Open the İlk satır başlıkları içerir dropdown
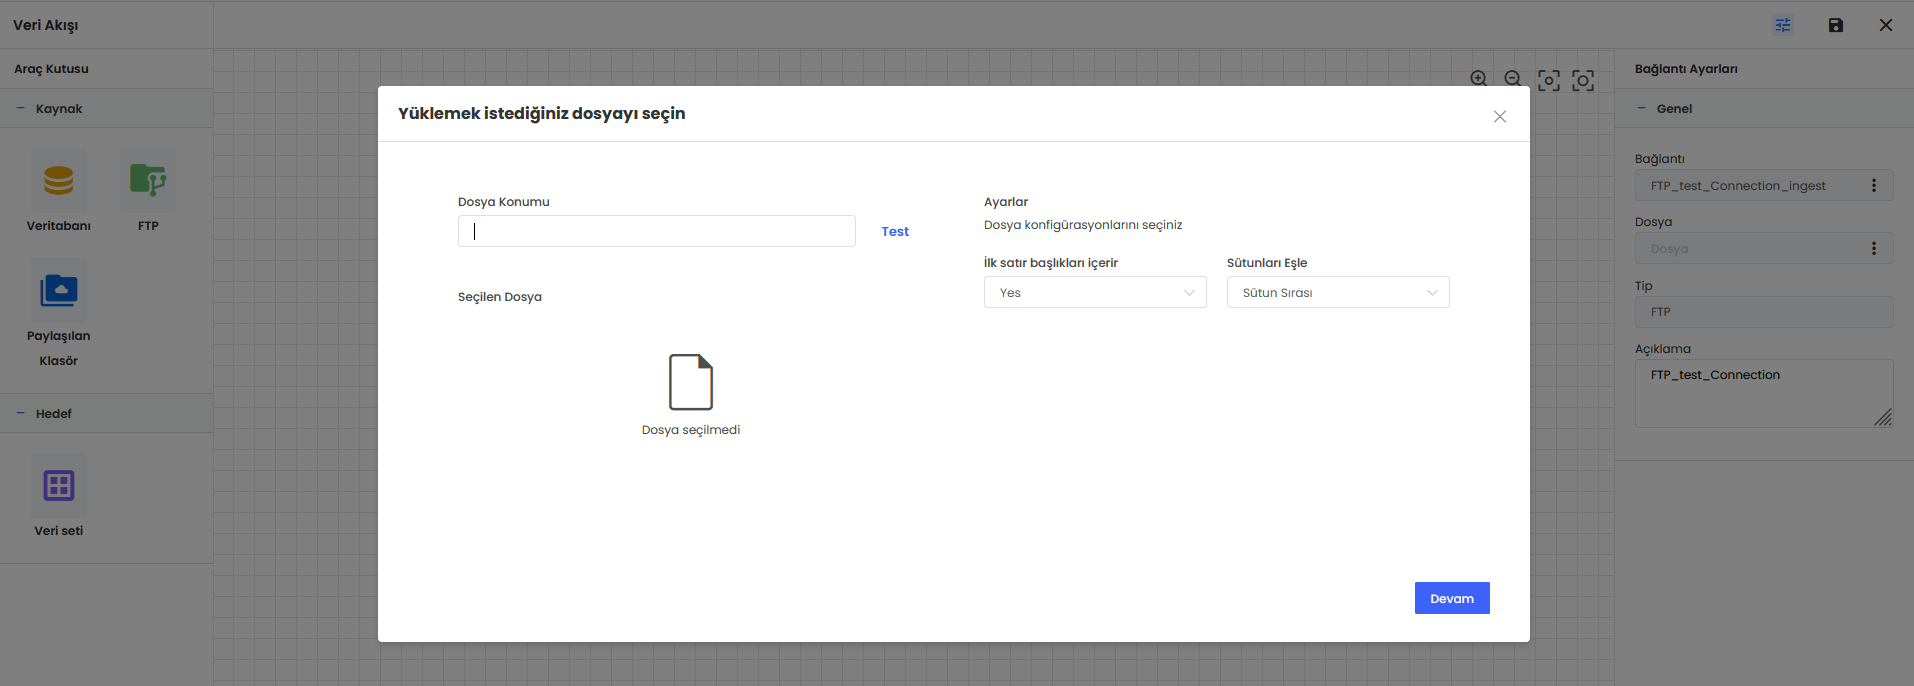The image size is (1914, 686). 1095,292
